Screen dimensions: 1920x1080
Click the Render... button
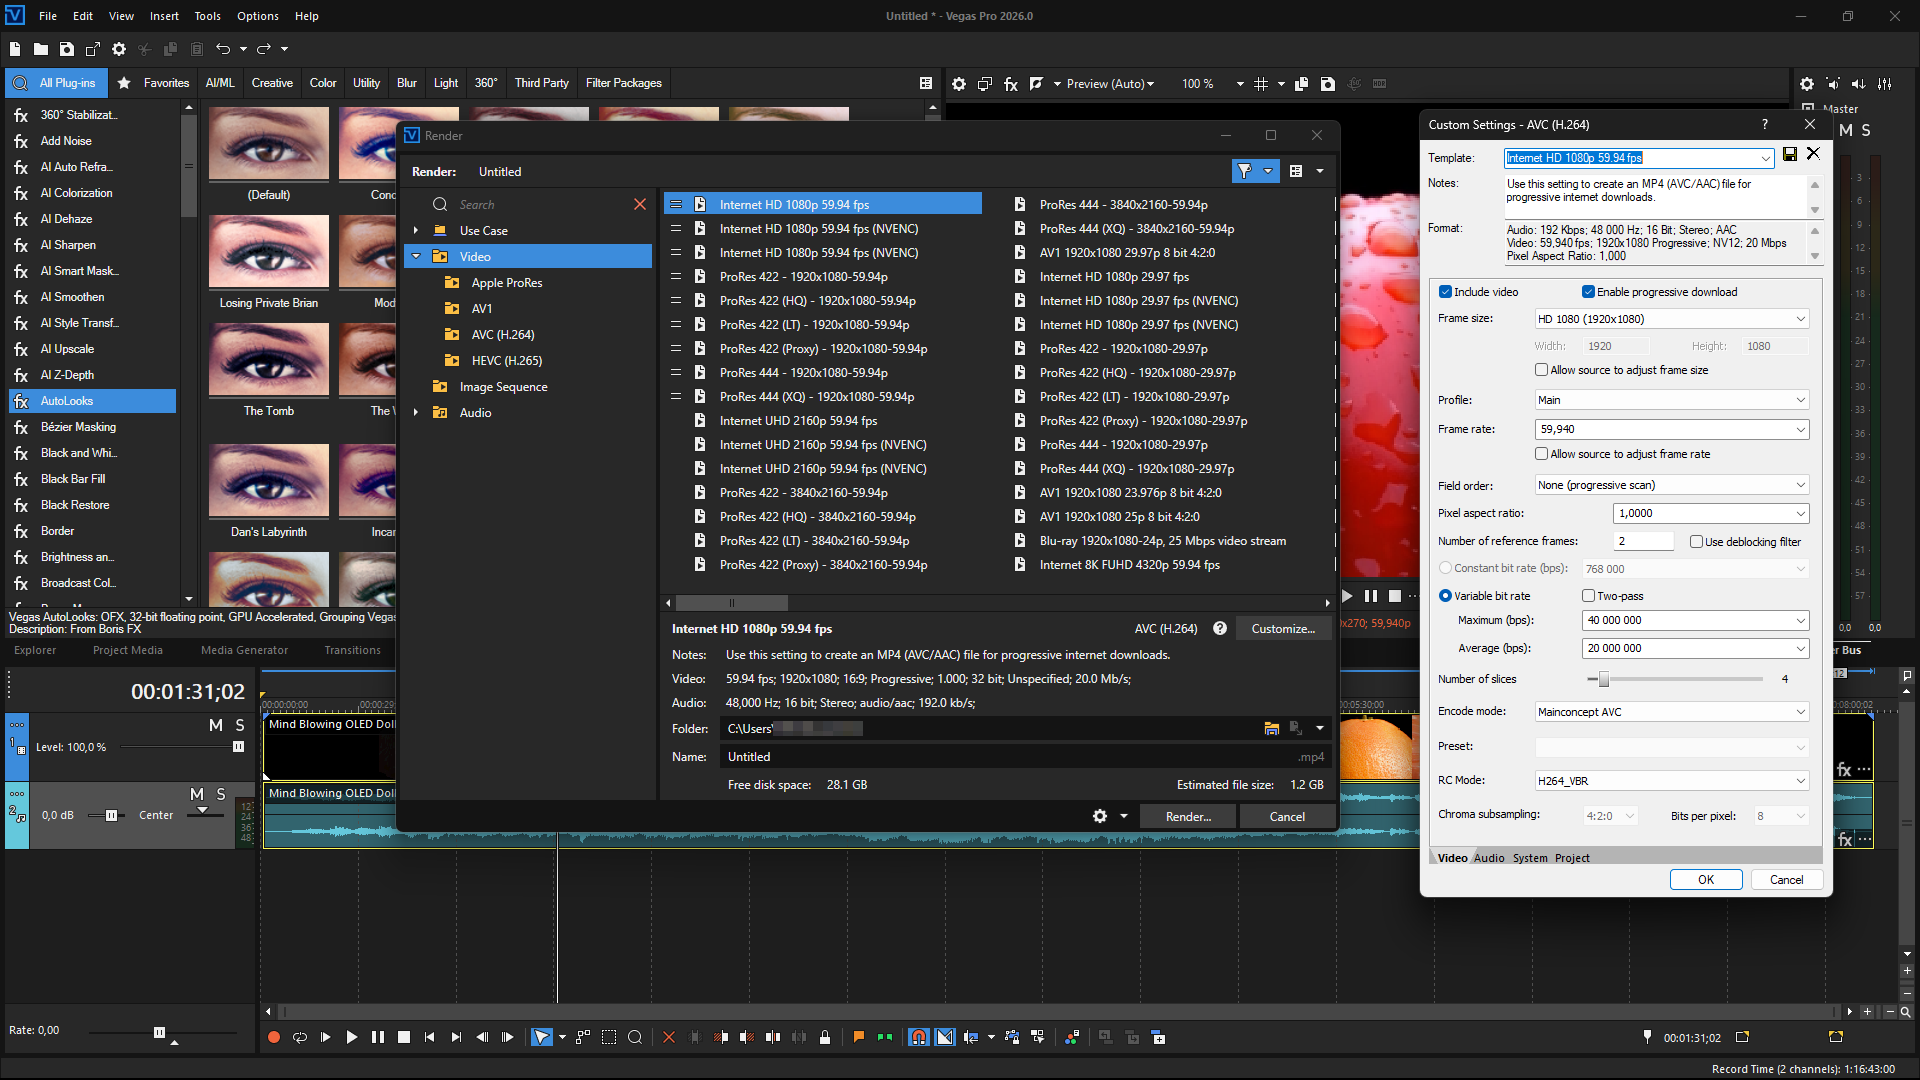pos(1188,817)
